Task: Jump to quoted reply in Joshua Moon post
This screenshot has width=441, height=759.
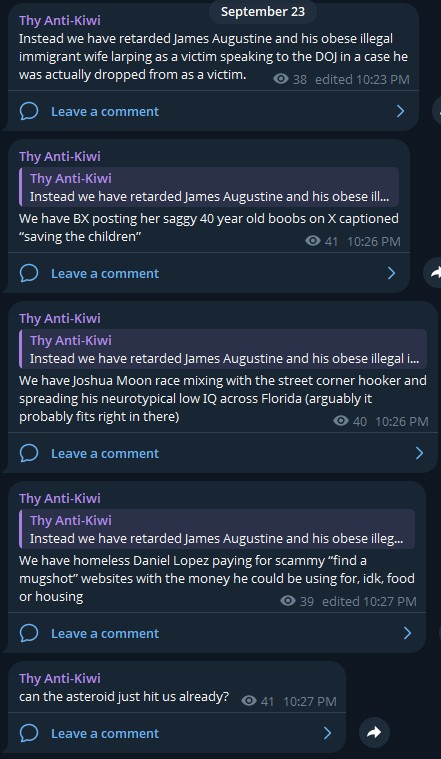Action: pyautogui.click(x=223, y=349)
